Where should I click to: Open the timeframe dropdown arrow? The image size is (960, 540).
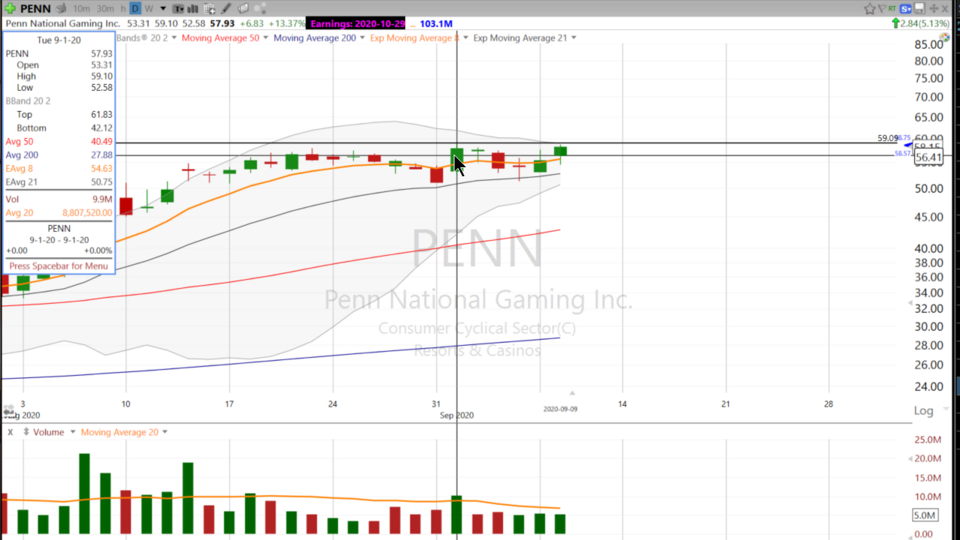pos(163,8)
